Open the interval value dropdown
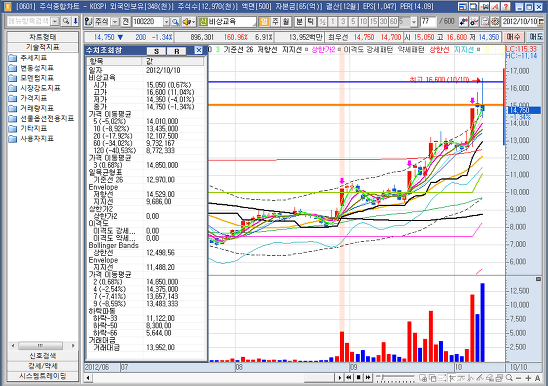Image resolution: width=548 pixels, height=386 pixels. 414,22
